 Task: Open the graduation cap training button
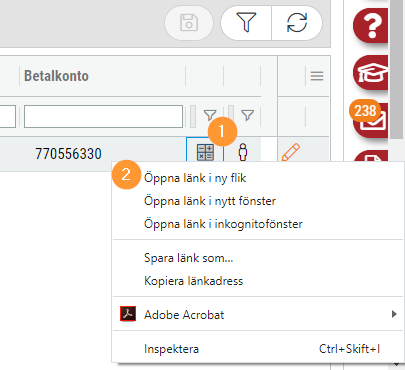(x=371, y=72)
